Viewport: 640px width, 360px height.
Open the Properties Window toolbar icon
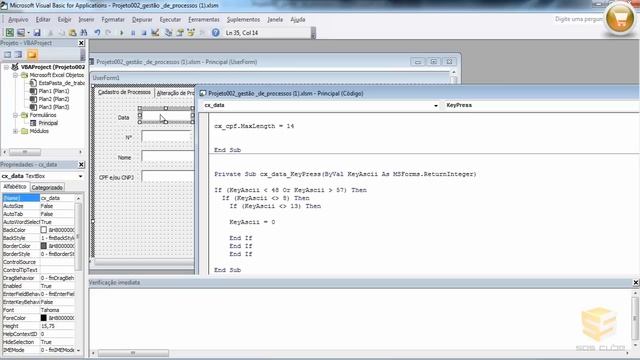(180, 33)
